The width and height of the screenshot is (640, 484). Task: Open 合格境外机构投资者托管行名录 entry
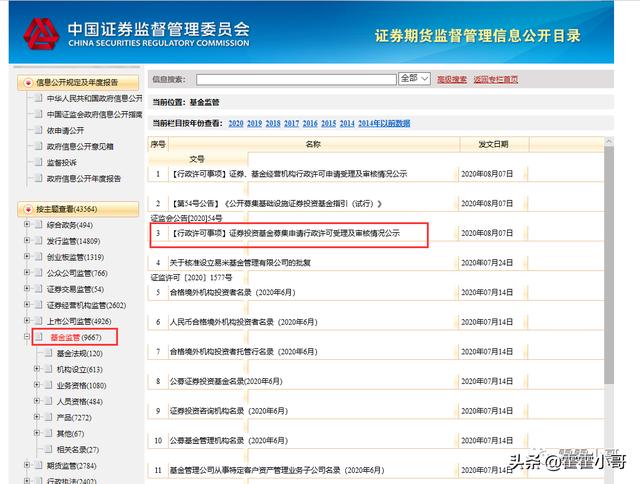point(244,352)
